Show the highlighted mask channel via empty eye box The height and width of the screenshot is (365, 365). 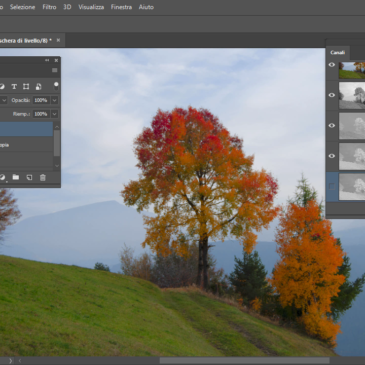pyautogui.click(x=332, y=186)
